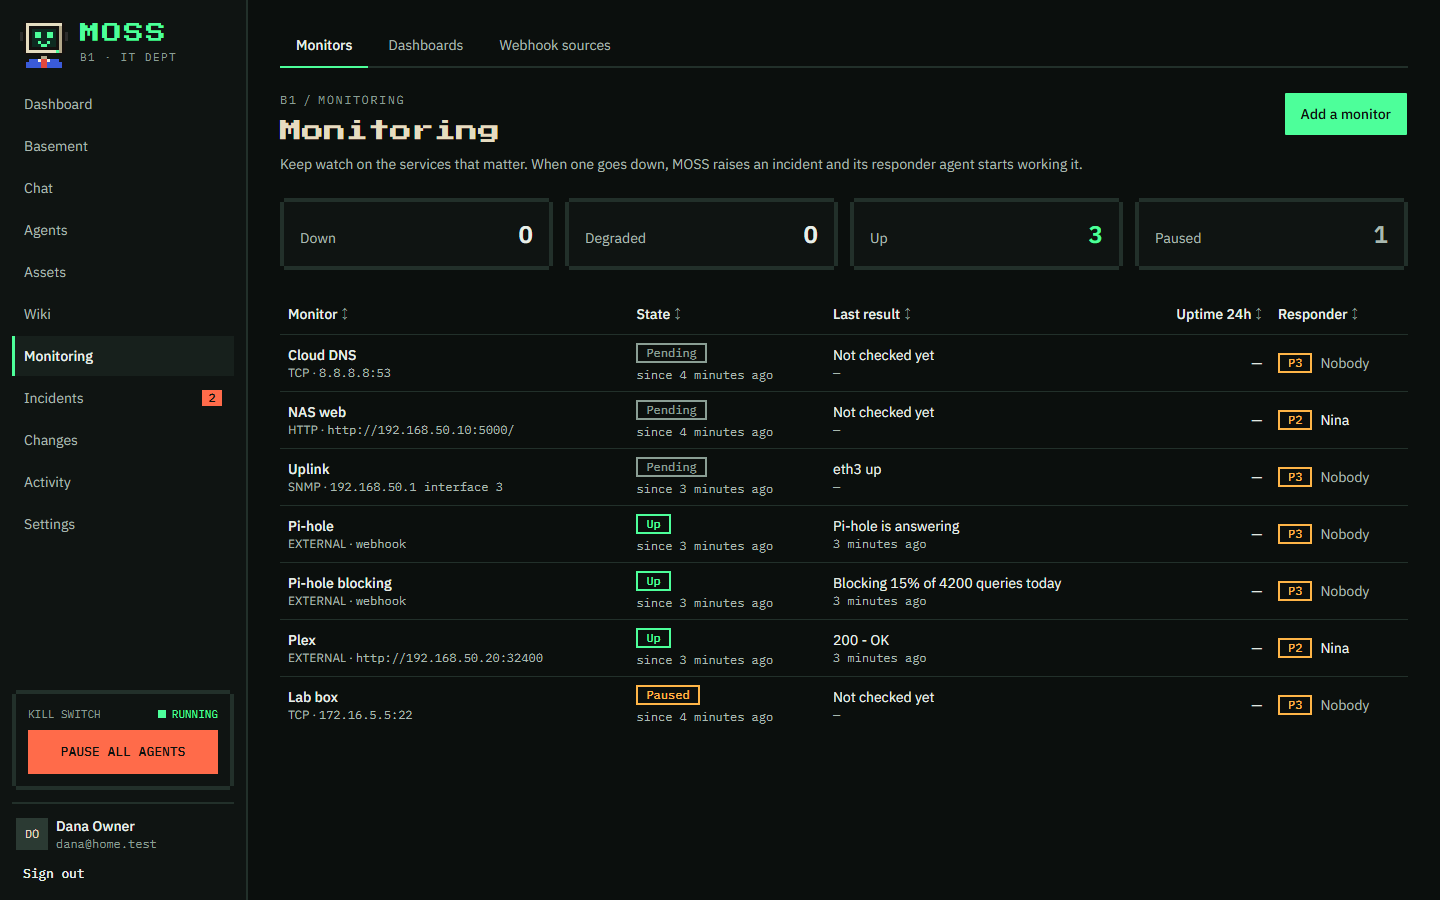Click the Up badge for Pi-hole blocking

tap(653, 581)
